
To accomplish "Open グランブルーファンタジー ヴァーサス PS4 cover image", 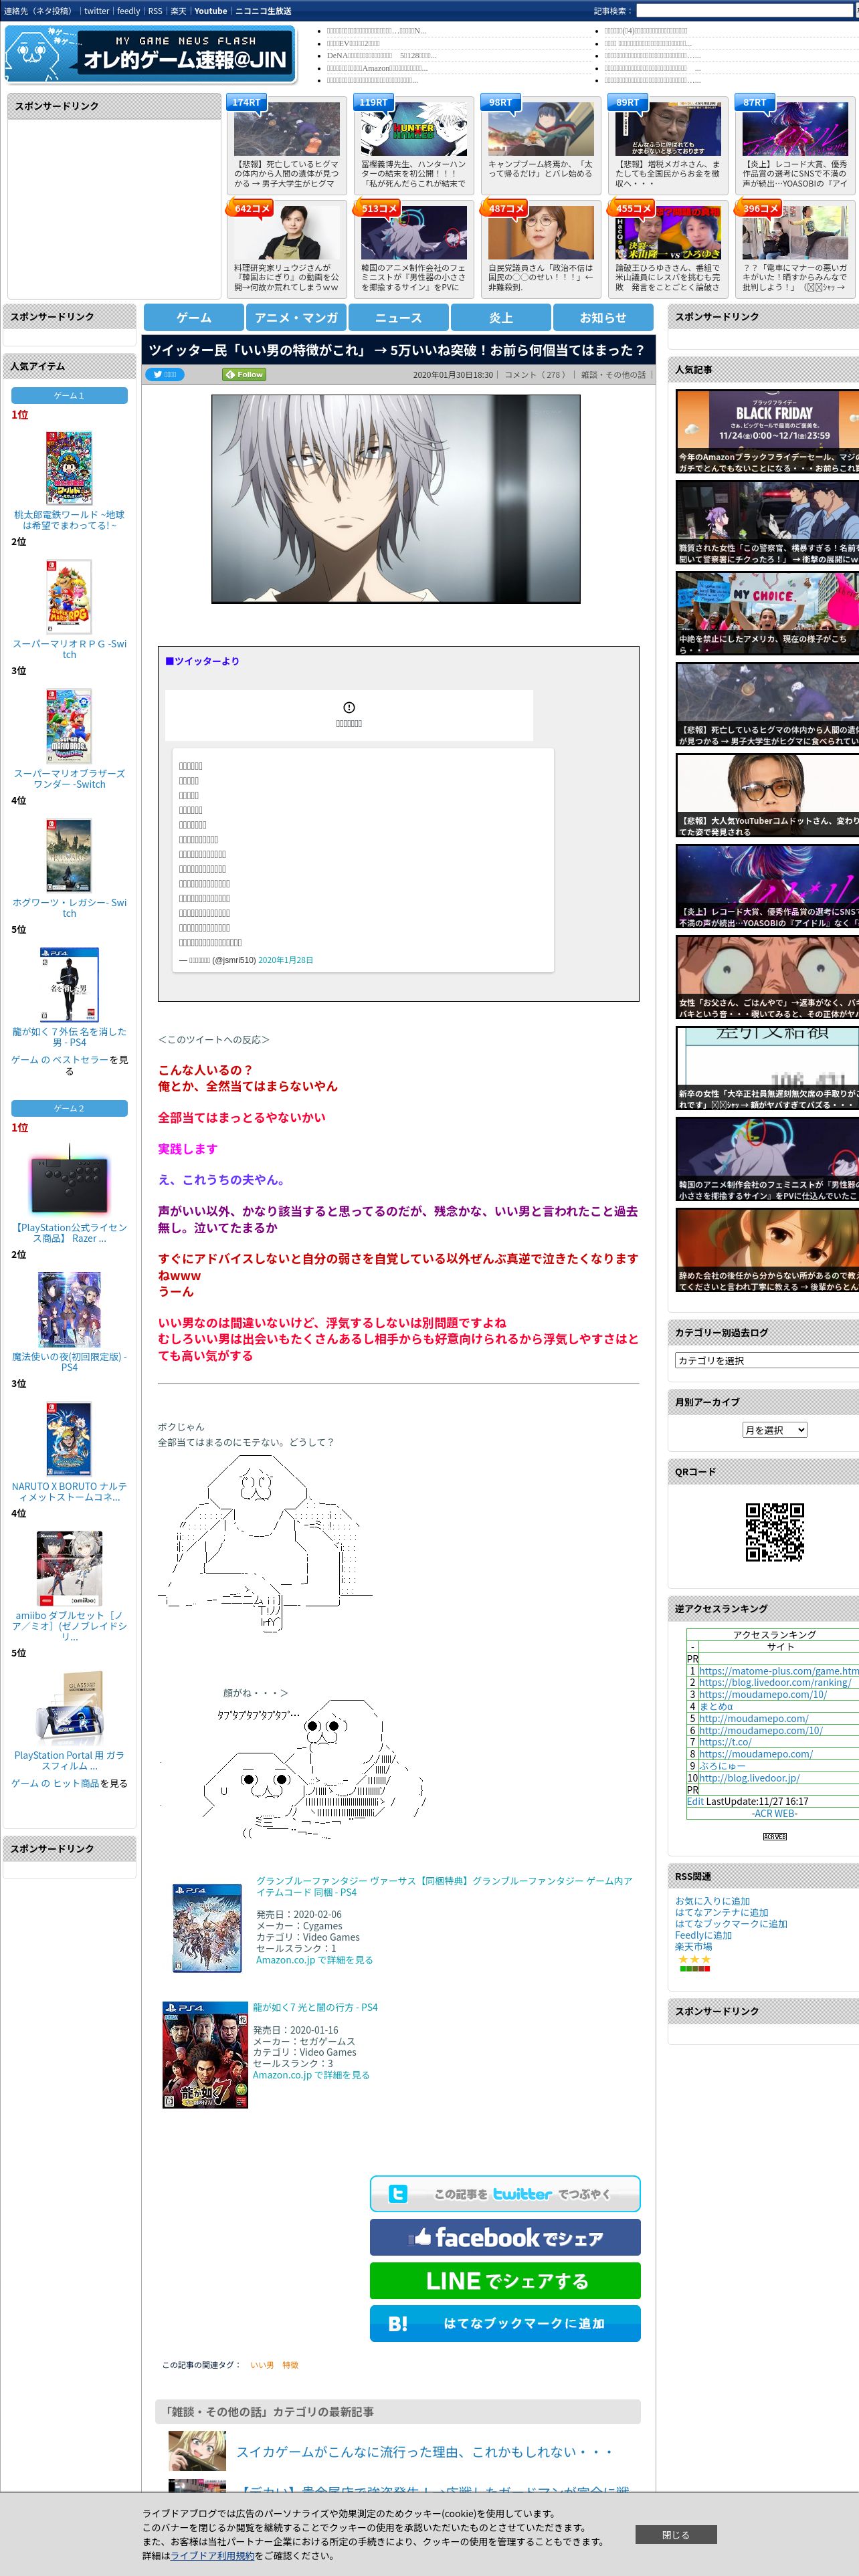I will coord(207,1928).
